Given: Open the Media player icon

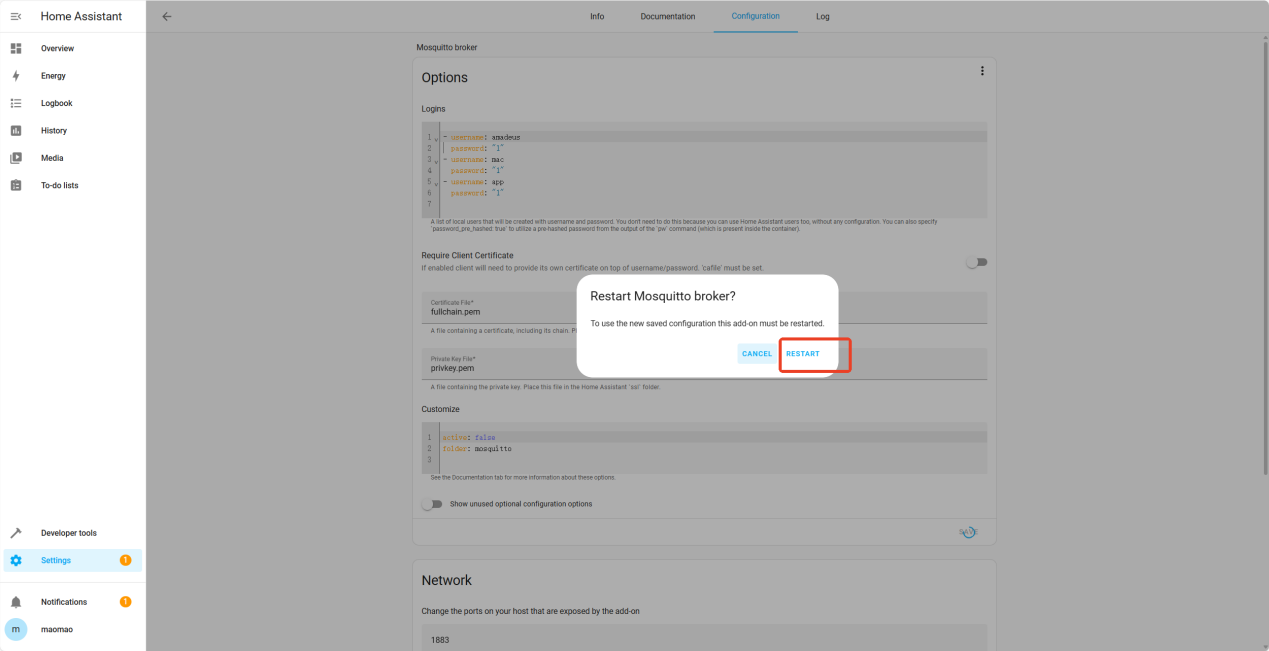Looking at the screenshot, I should [16, 158].
